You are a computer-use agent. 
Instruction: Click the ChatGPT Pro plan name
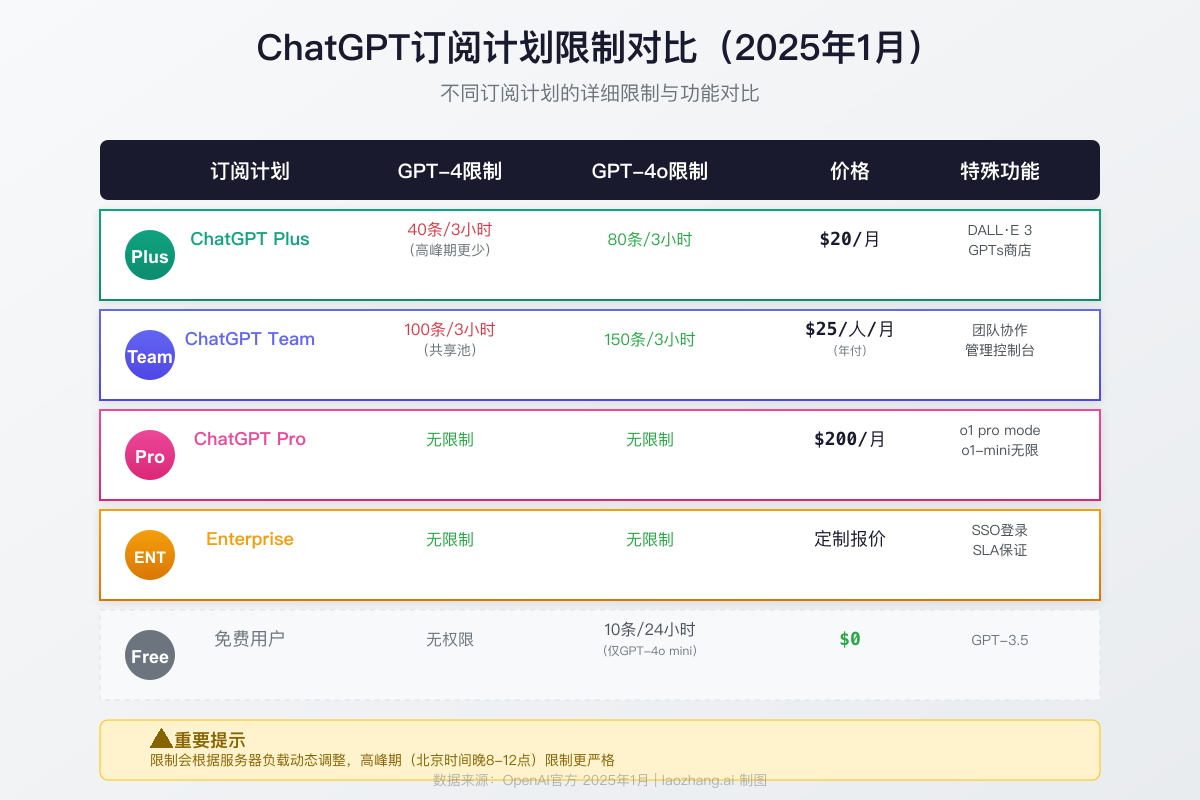point(250,439)
